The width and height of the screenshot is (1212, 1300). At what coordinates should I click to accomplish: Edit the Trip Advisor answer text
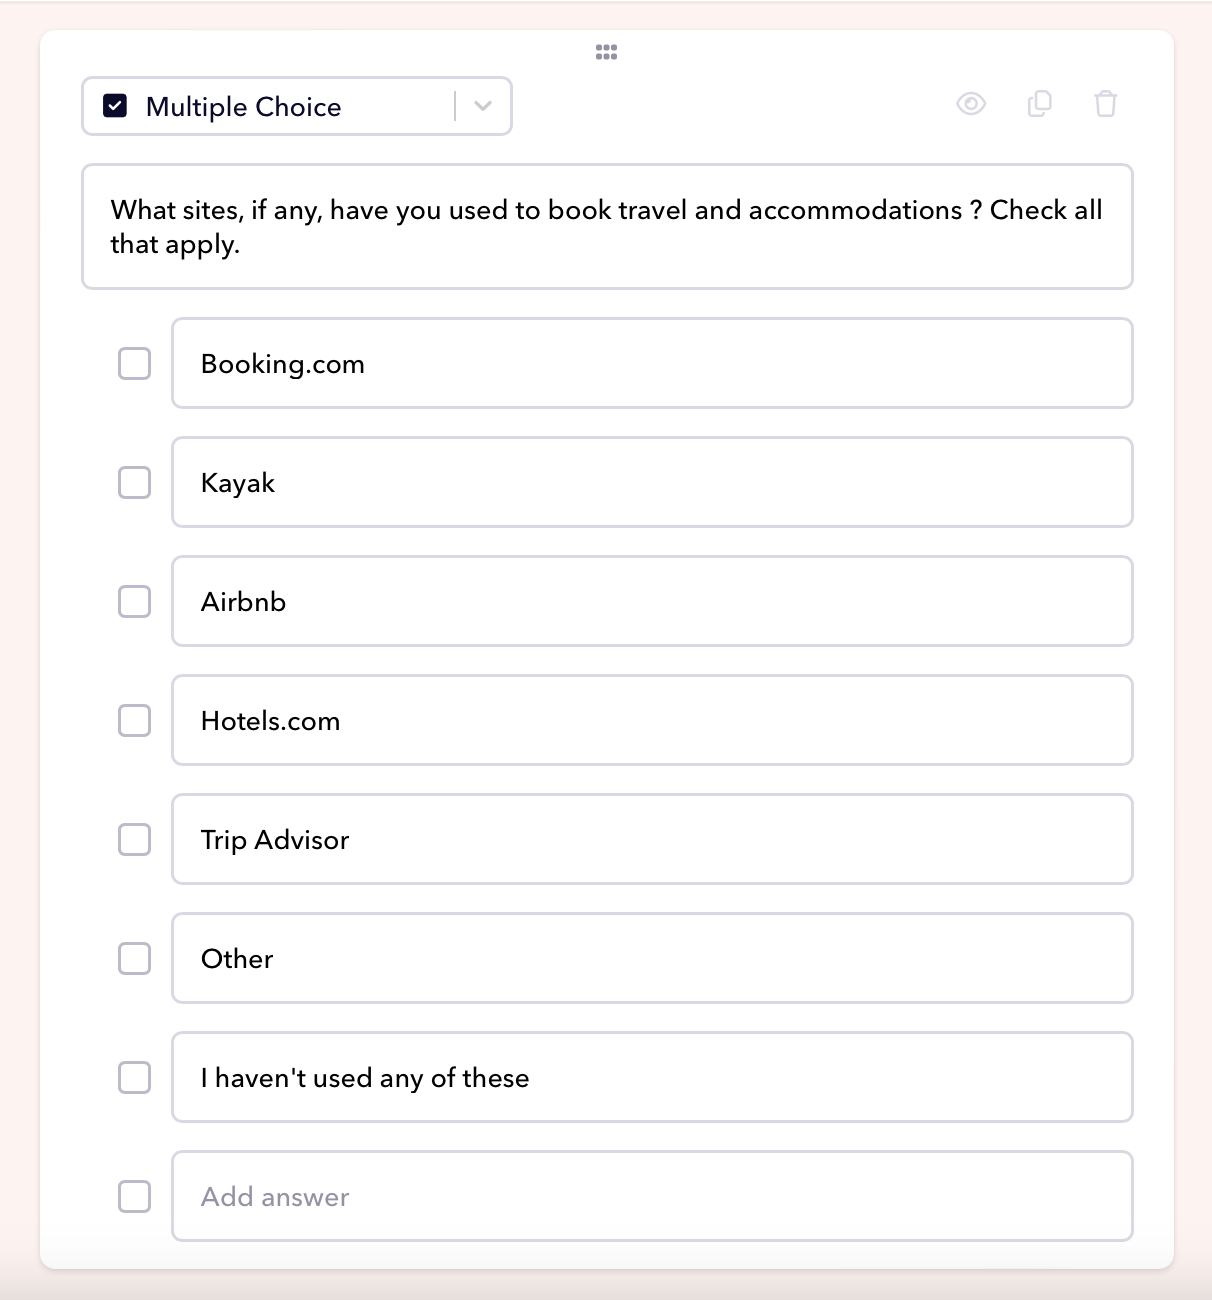click(x=652, y=840)
